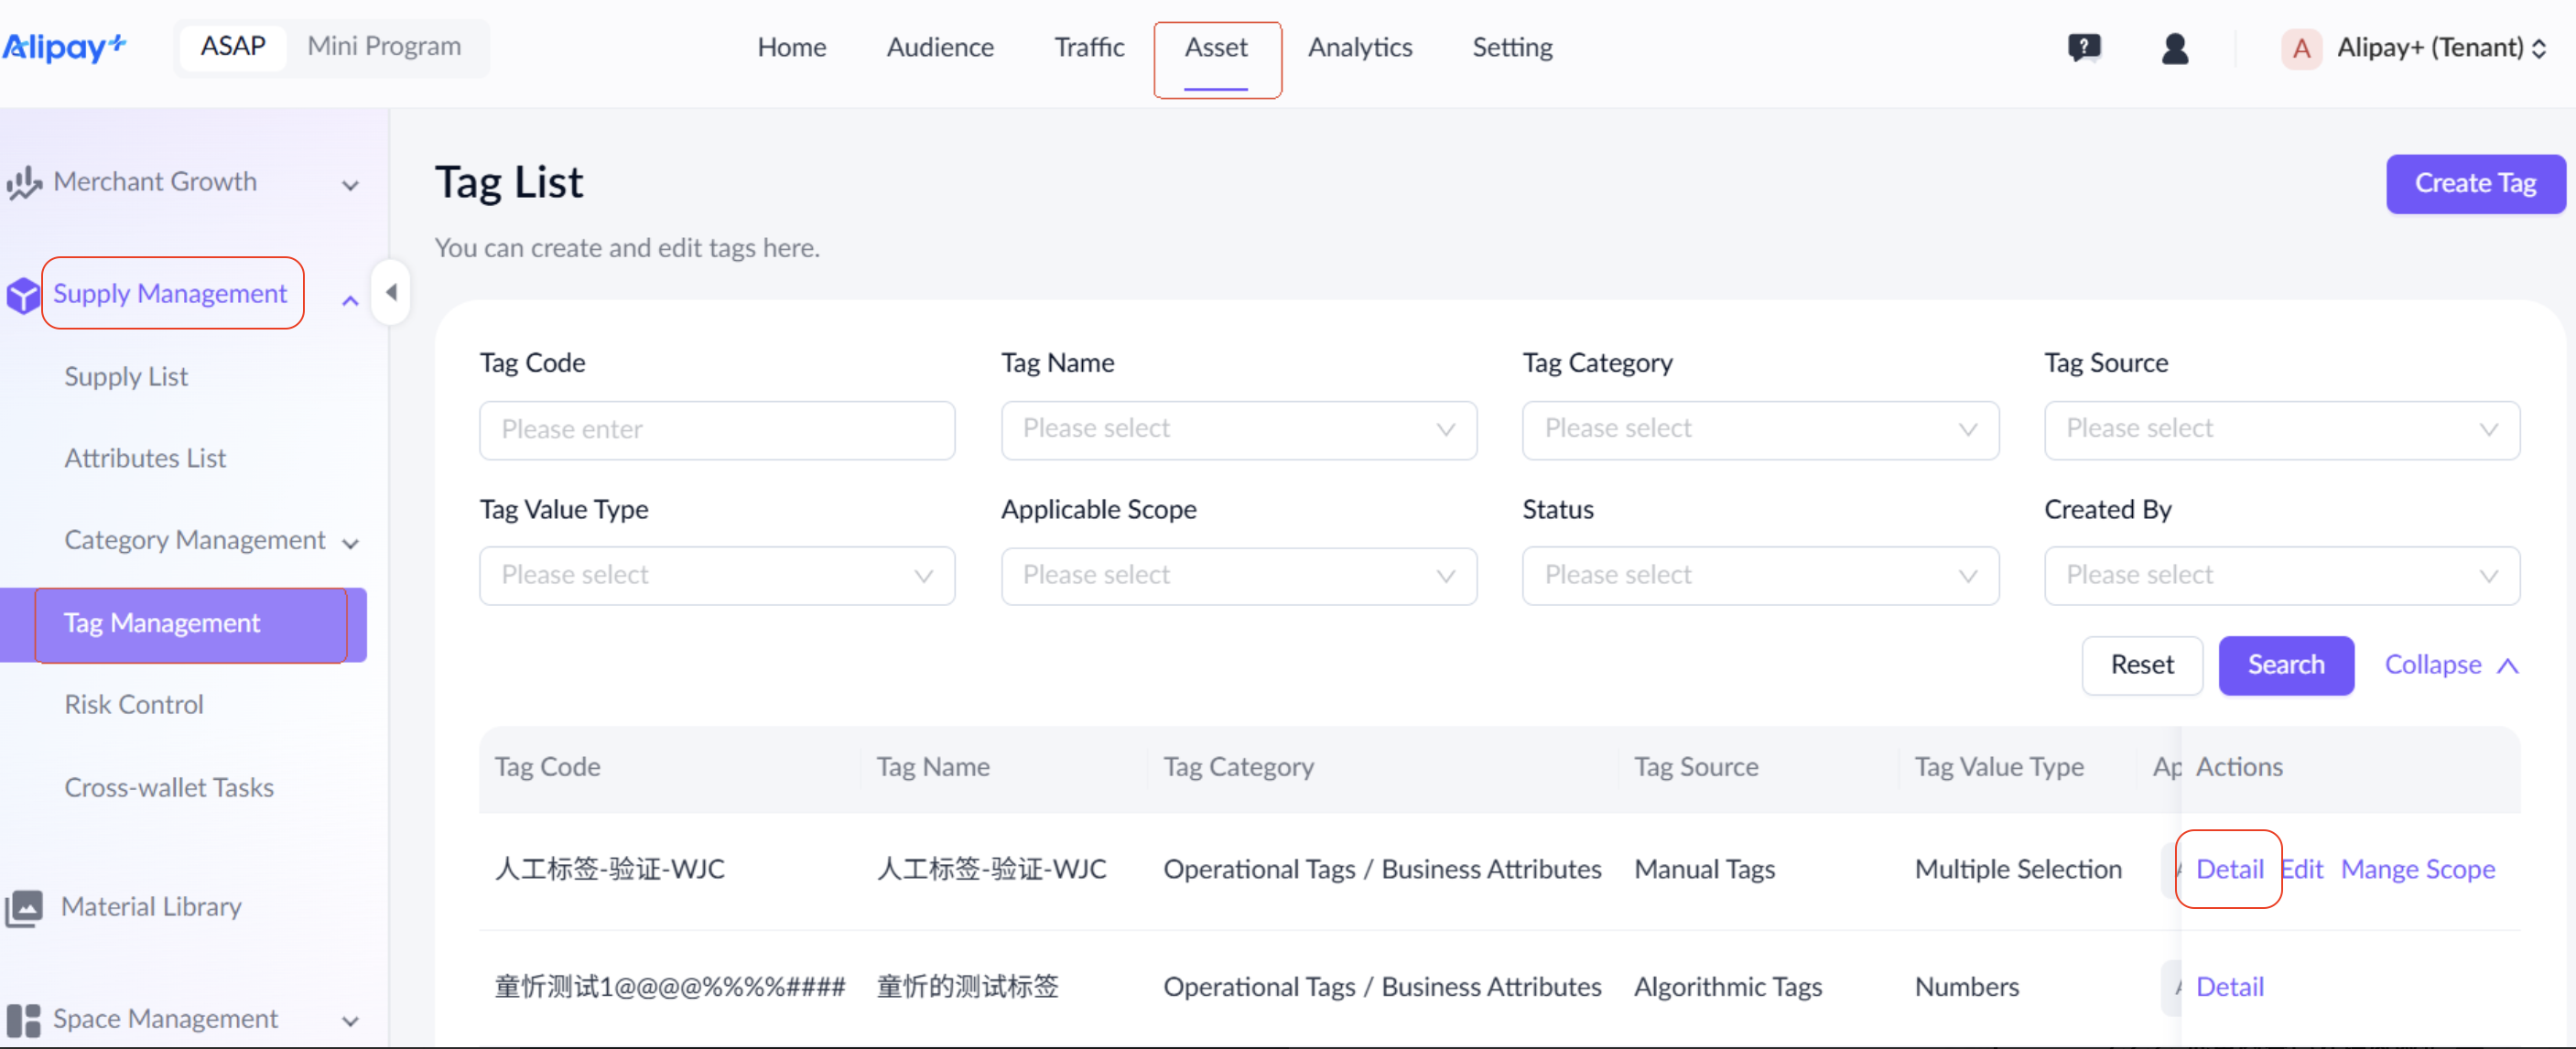Open the user profile icon
The image size is (2576, 1049).
click(x=2174, y=48)
